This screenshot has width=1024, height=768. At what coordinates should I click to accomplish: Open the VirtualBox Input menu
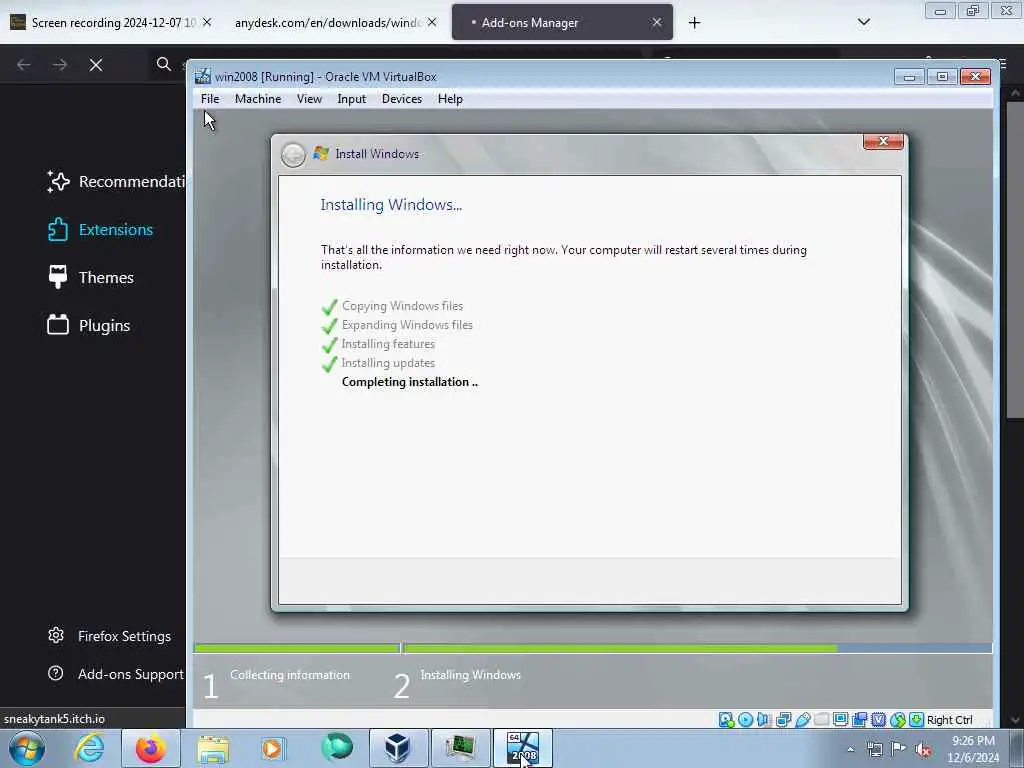[x=351, y=99]
